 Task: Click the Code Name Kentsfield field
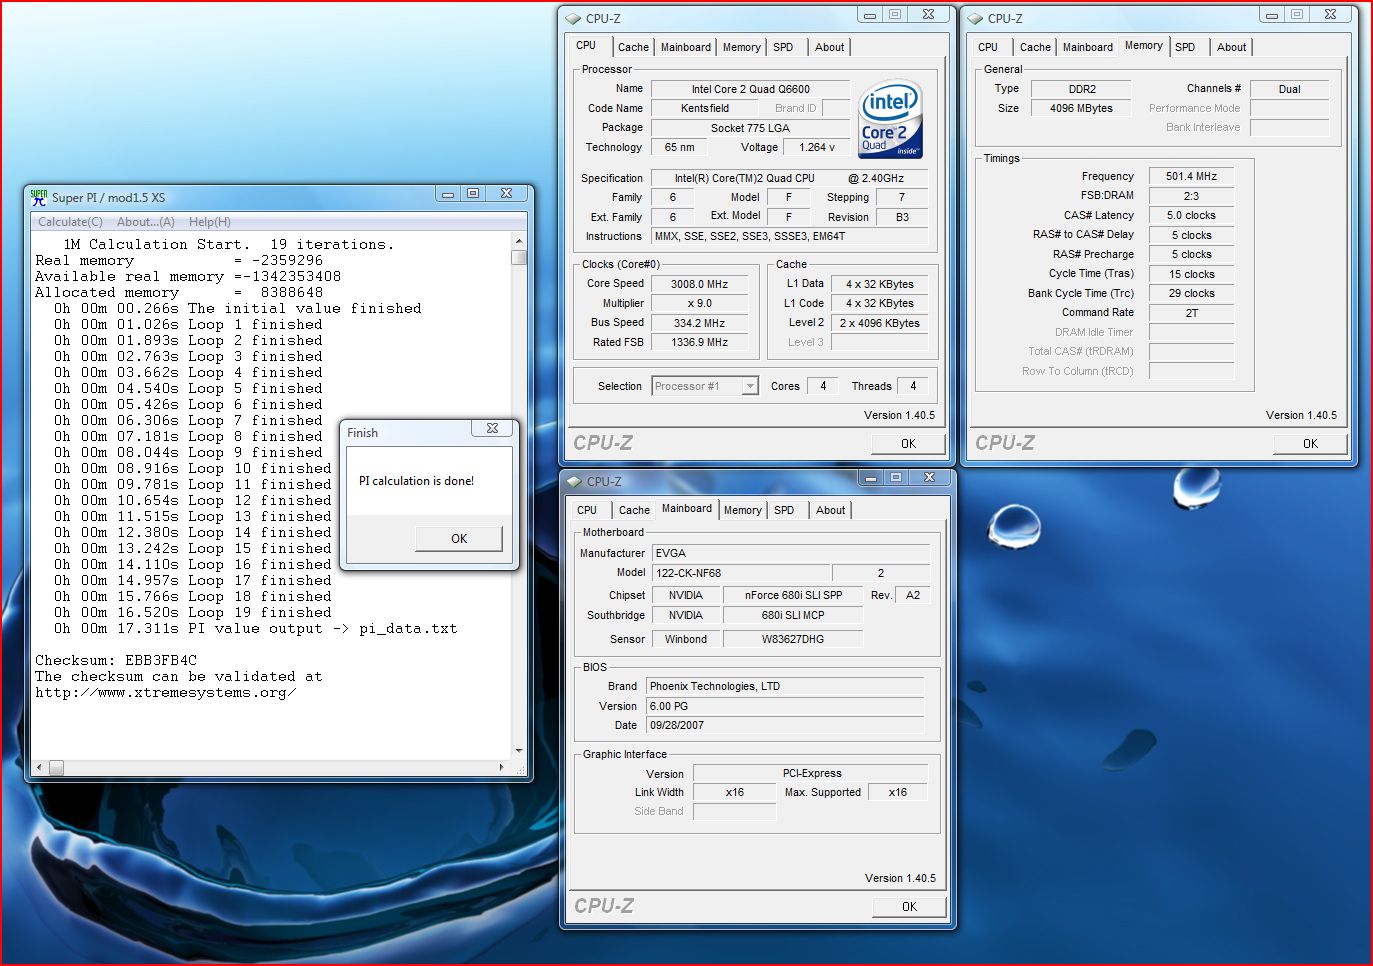coord(705,108)
